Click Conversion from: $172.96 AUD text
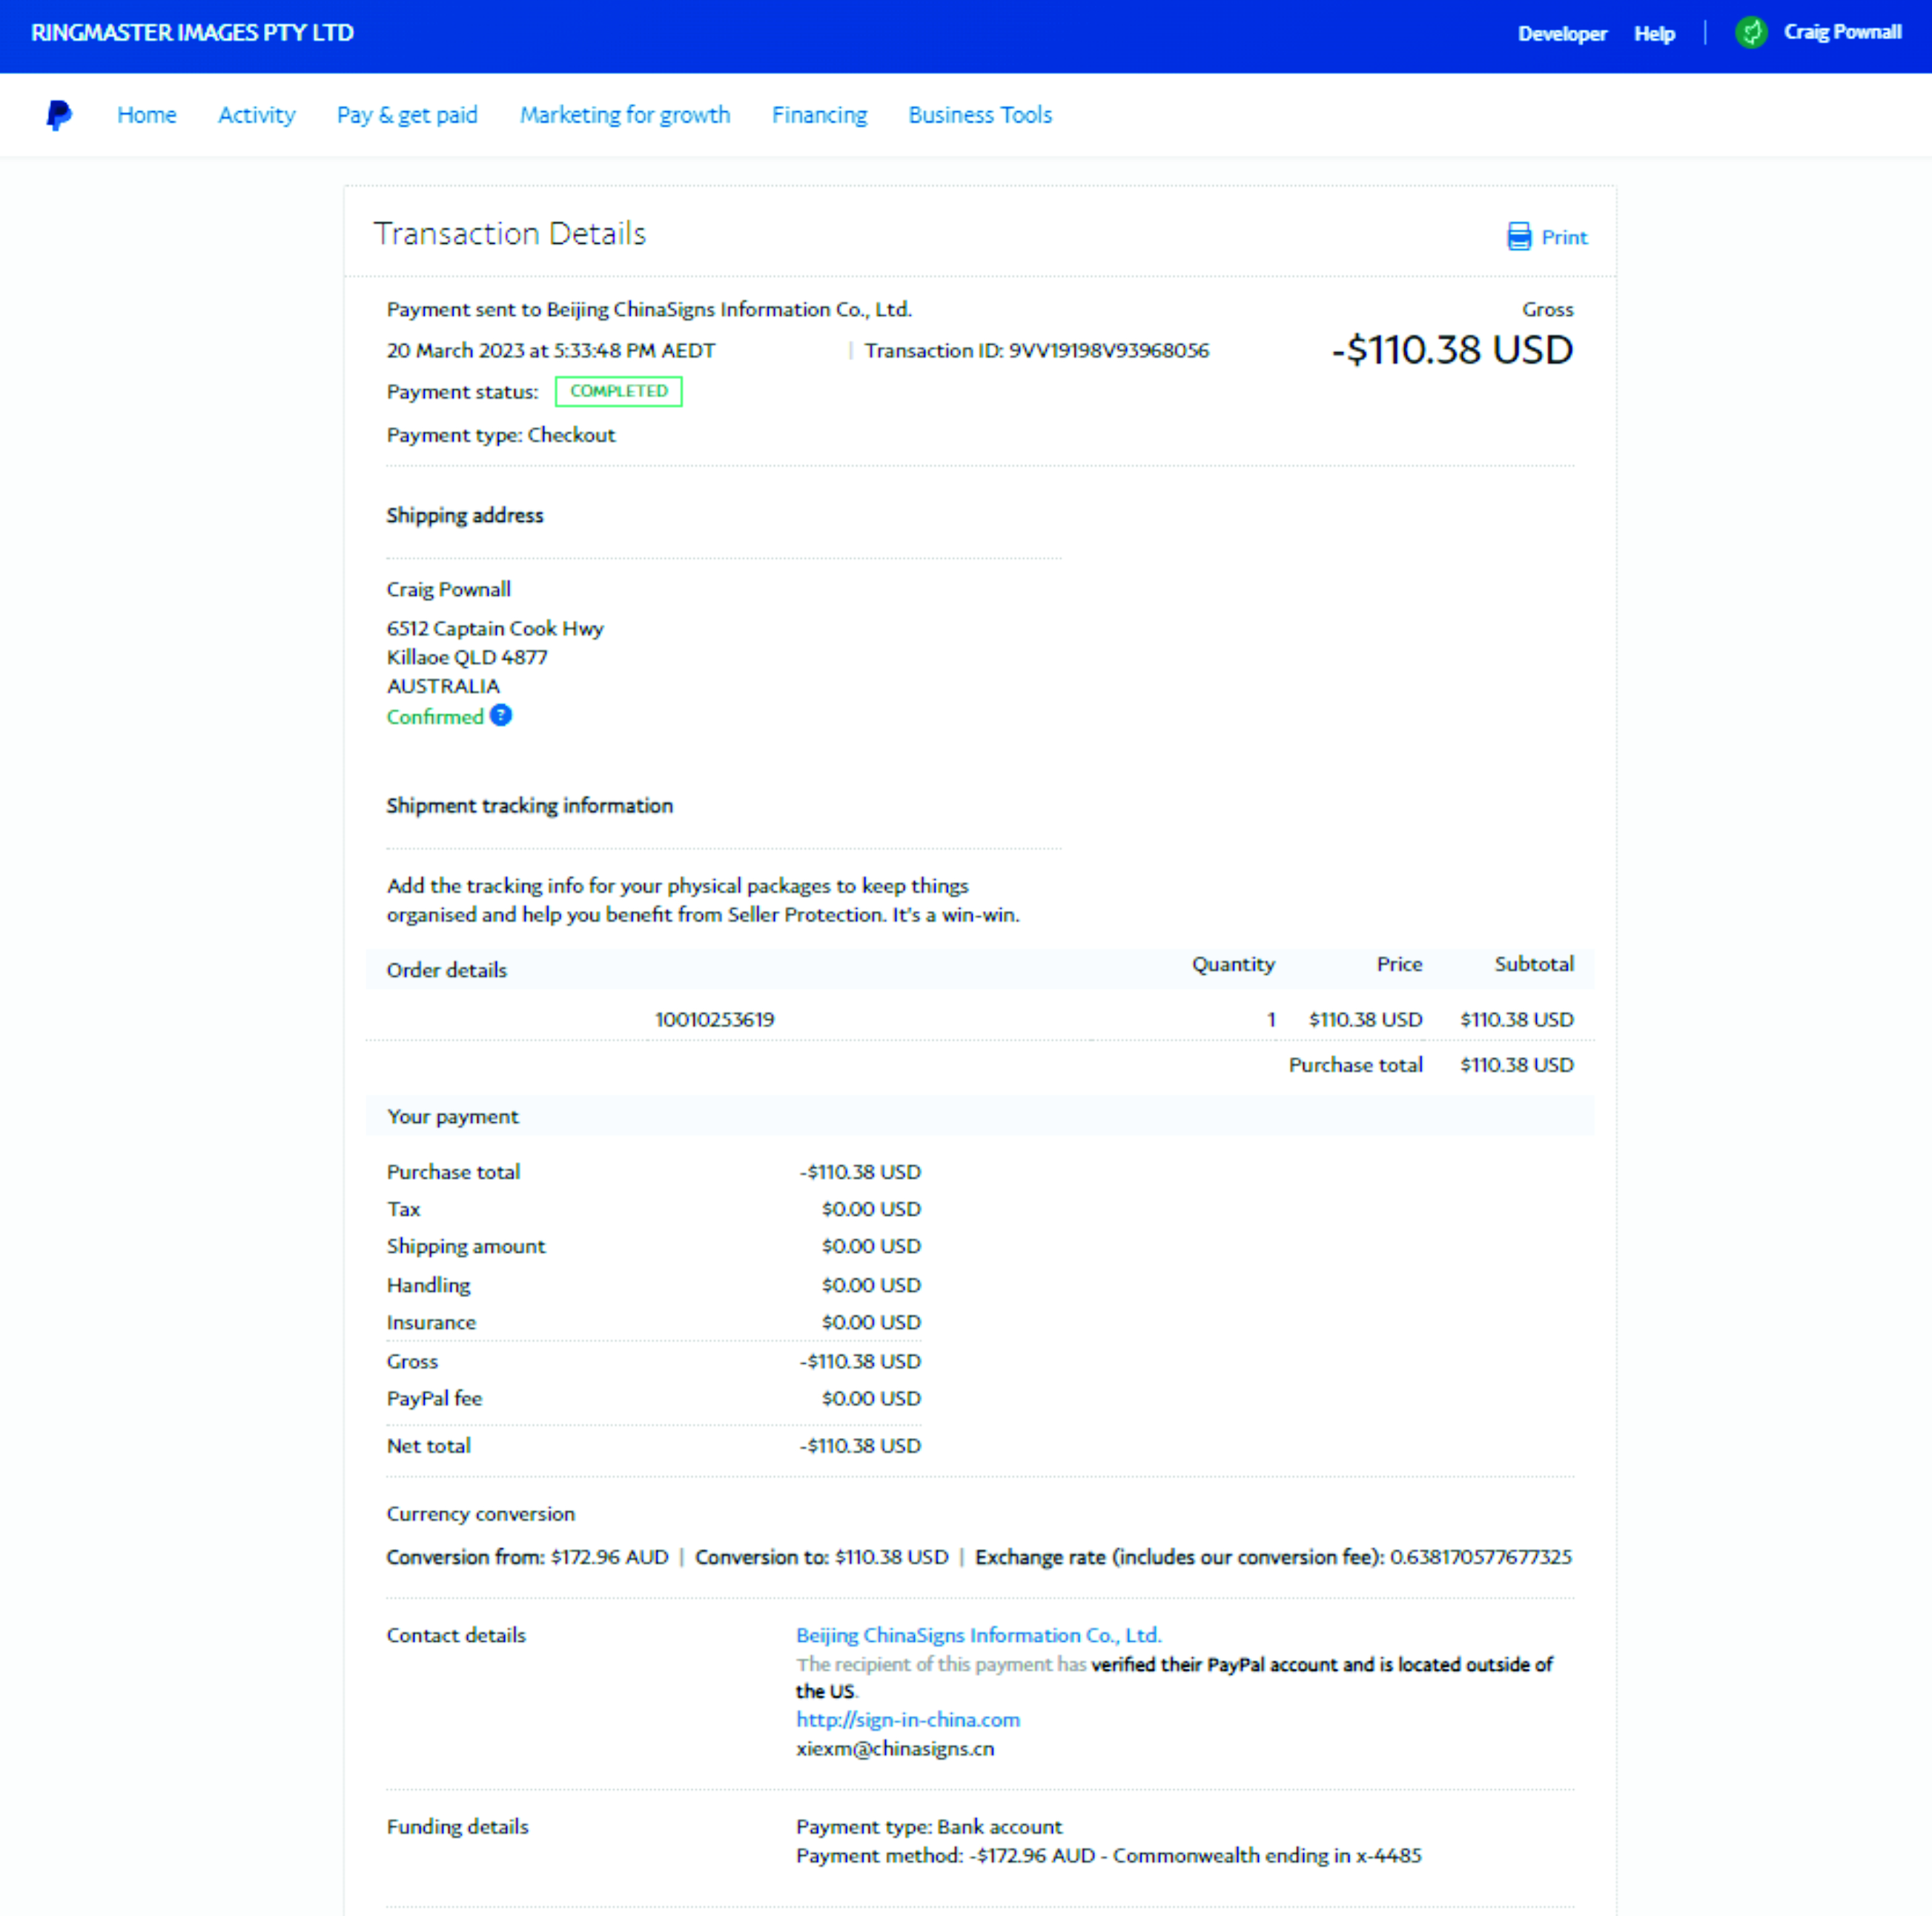 tap(527, 1557)
